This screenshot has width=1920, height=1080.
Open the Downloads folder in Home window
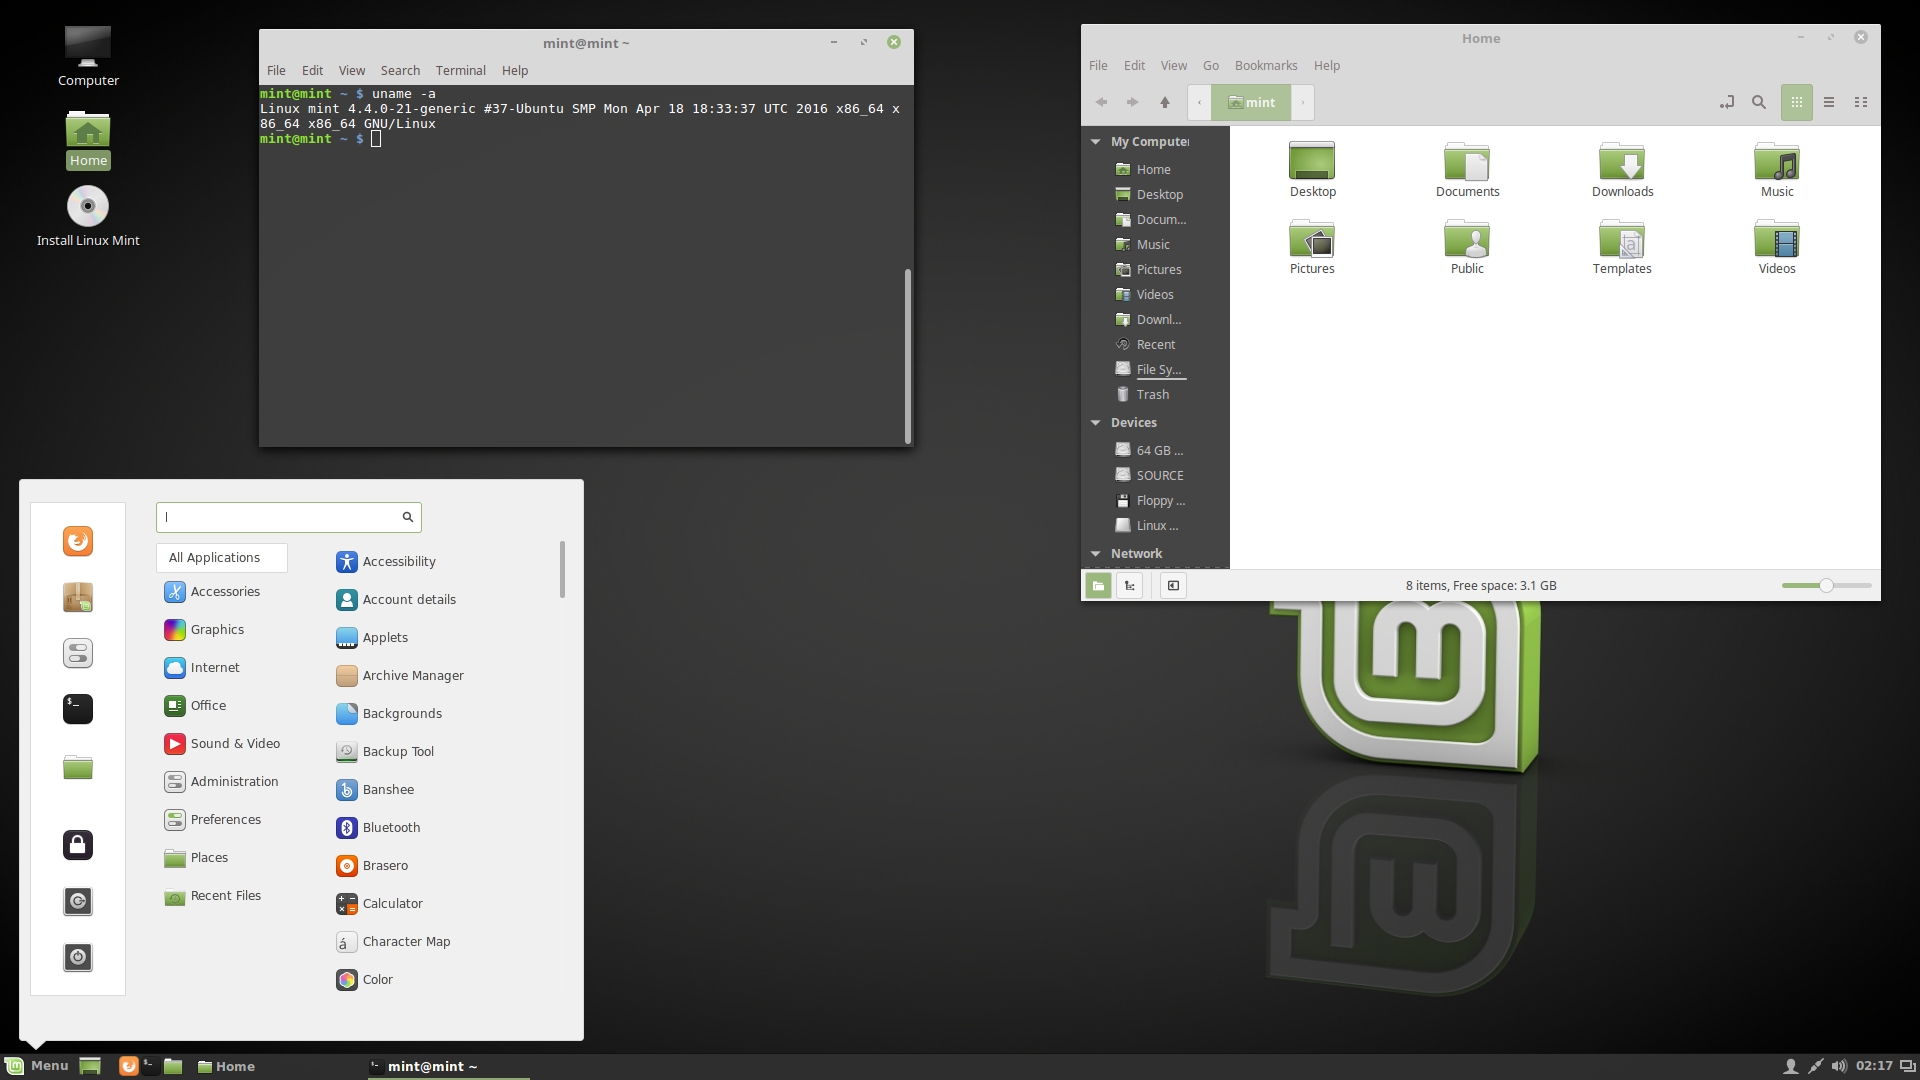pos(1622,170)
